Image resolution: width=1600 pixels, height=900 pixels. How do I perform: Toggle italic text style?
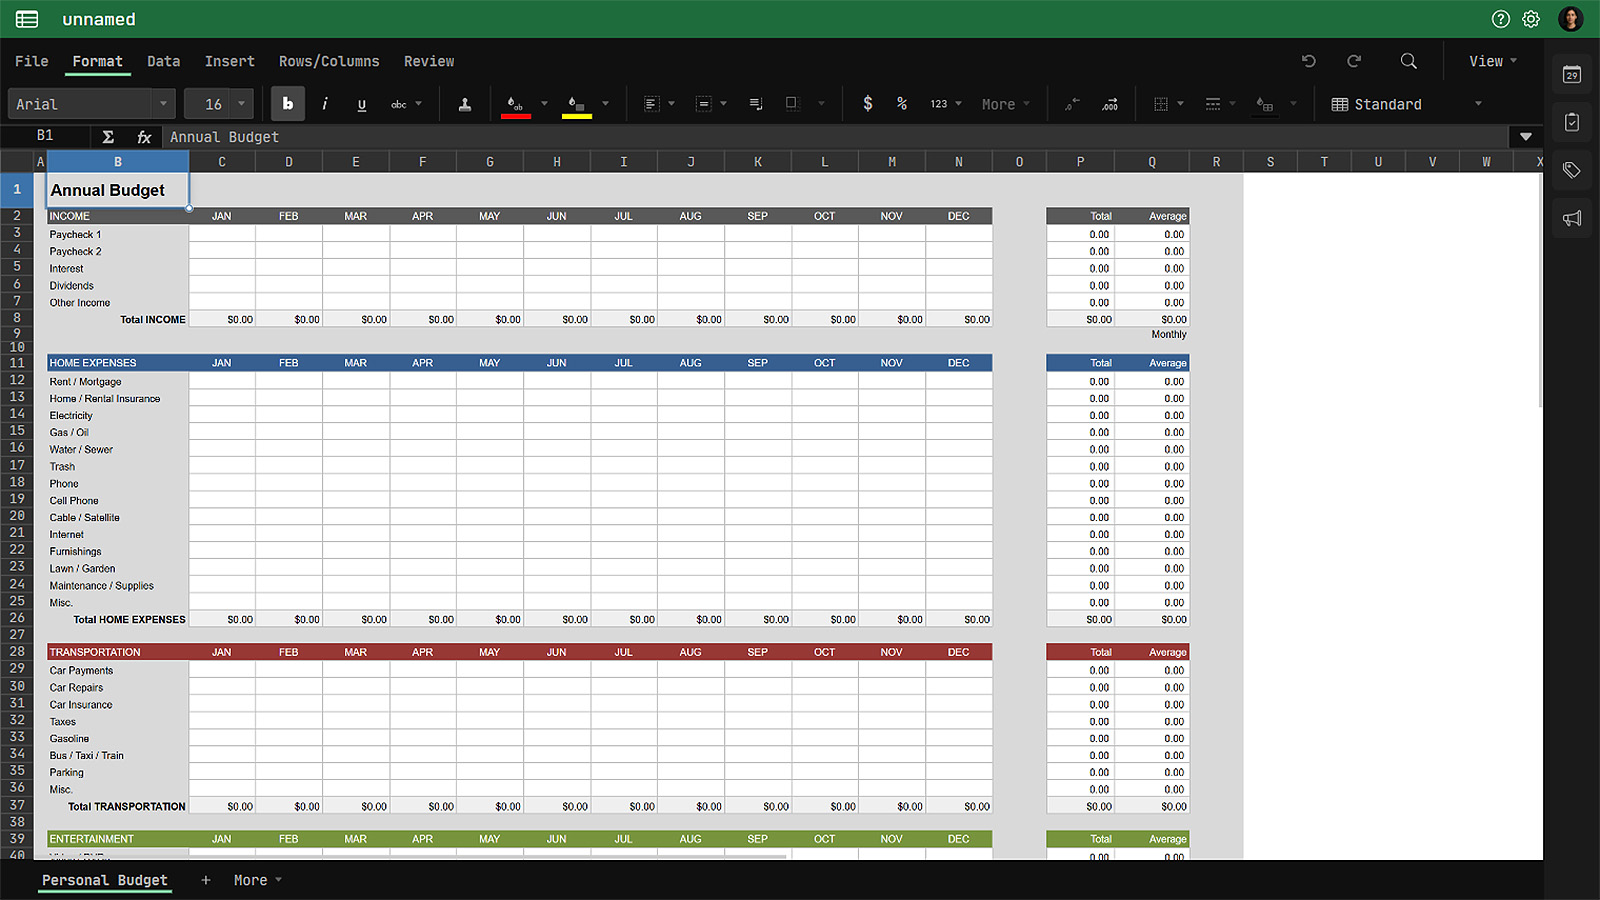(x=325, y=104)
